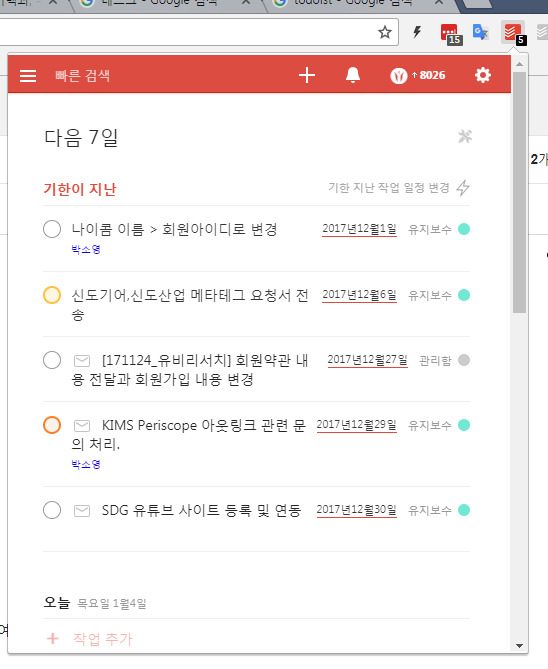Open 박소영 label under 나이콤 task
The height and width of the screenshot is (669, 548).
86,249
